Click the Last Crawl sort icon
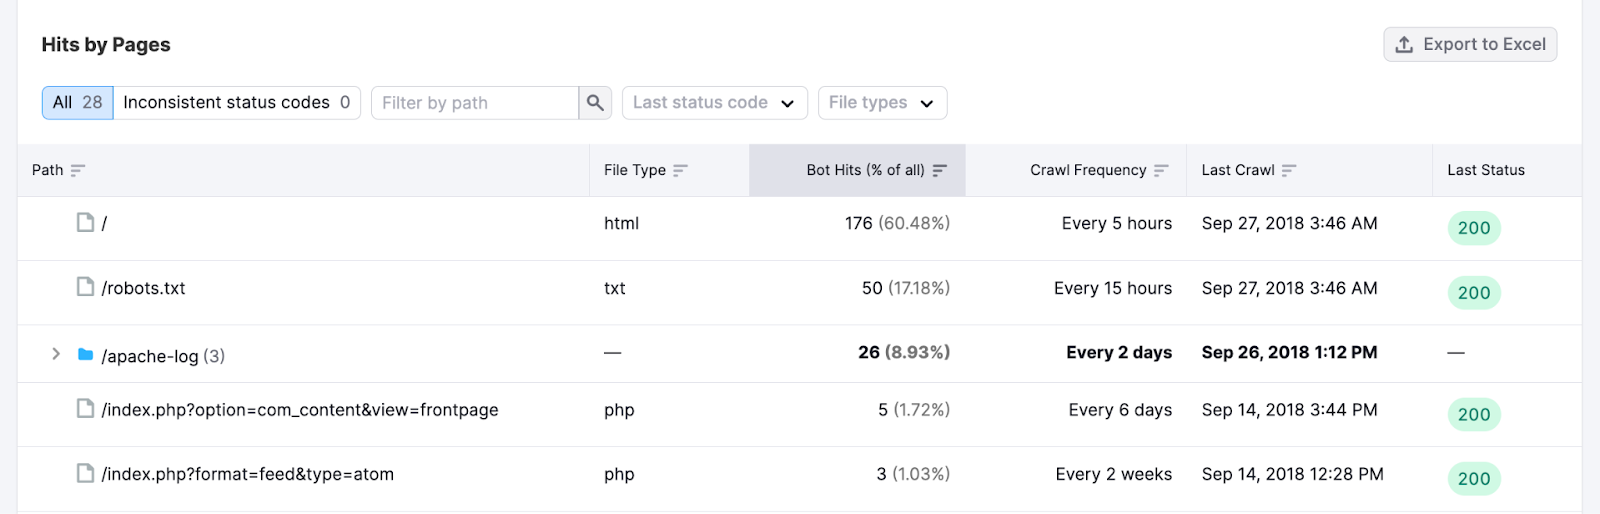 click(1288, 171)
